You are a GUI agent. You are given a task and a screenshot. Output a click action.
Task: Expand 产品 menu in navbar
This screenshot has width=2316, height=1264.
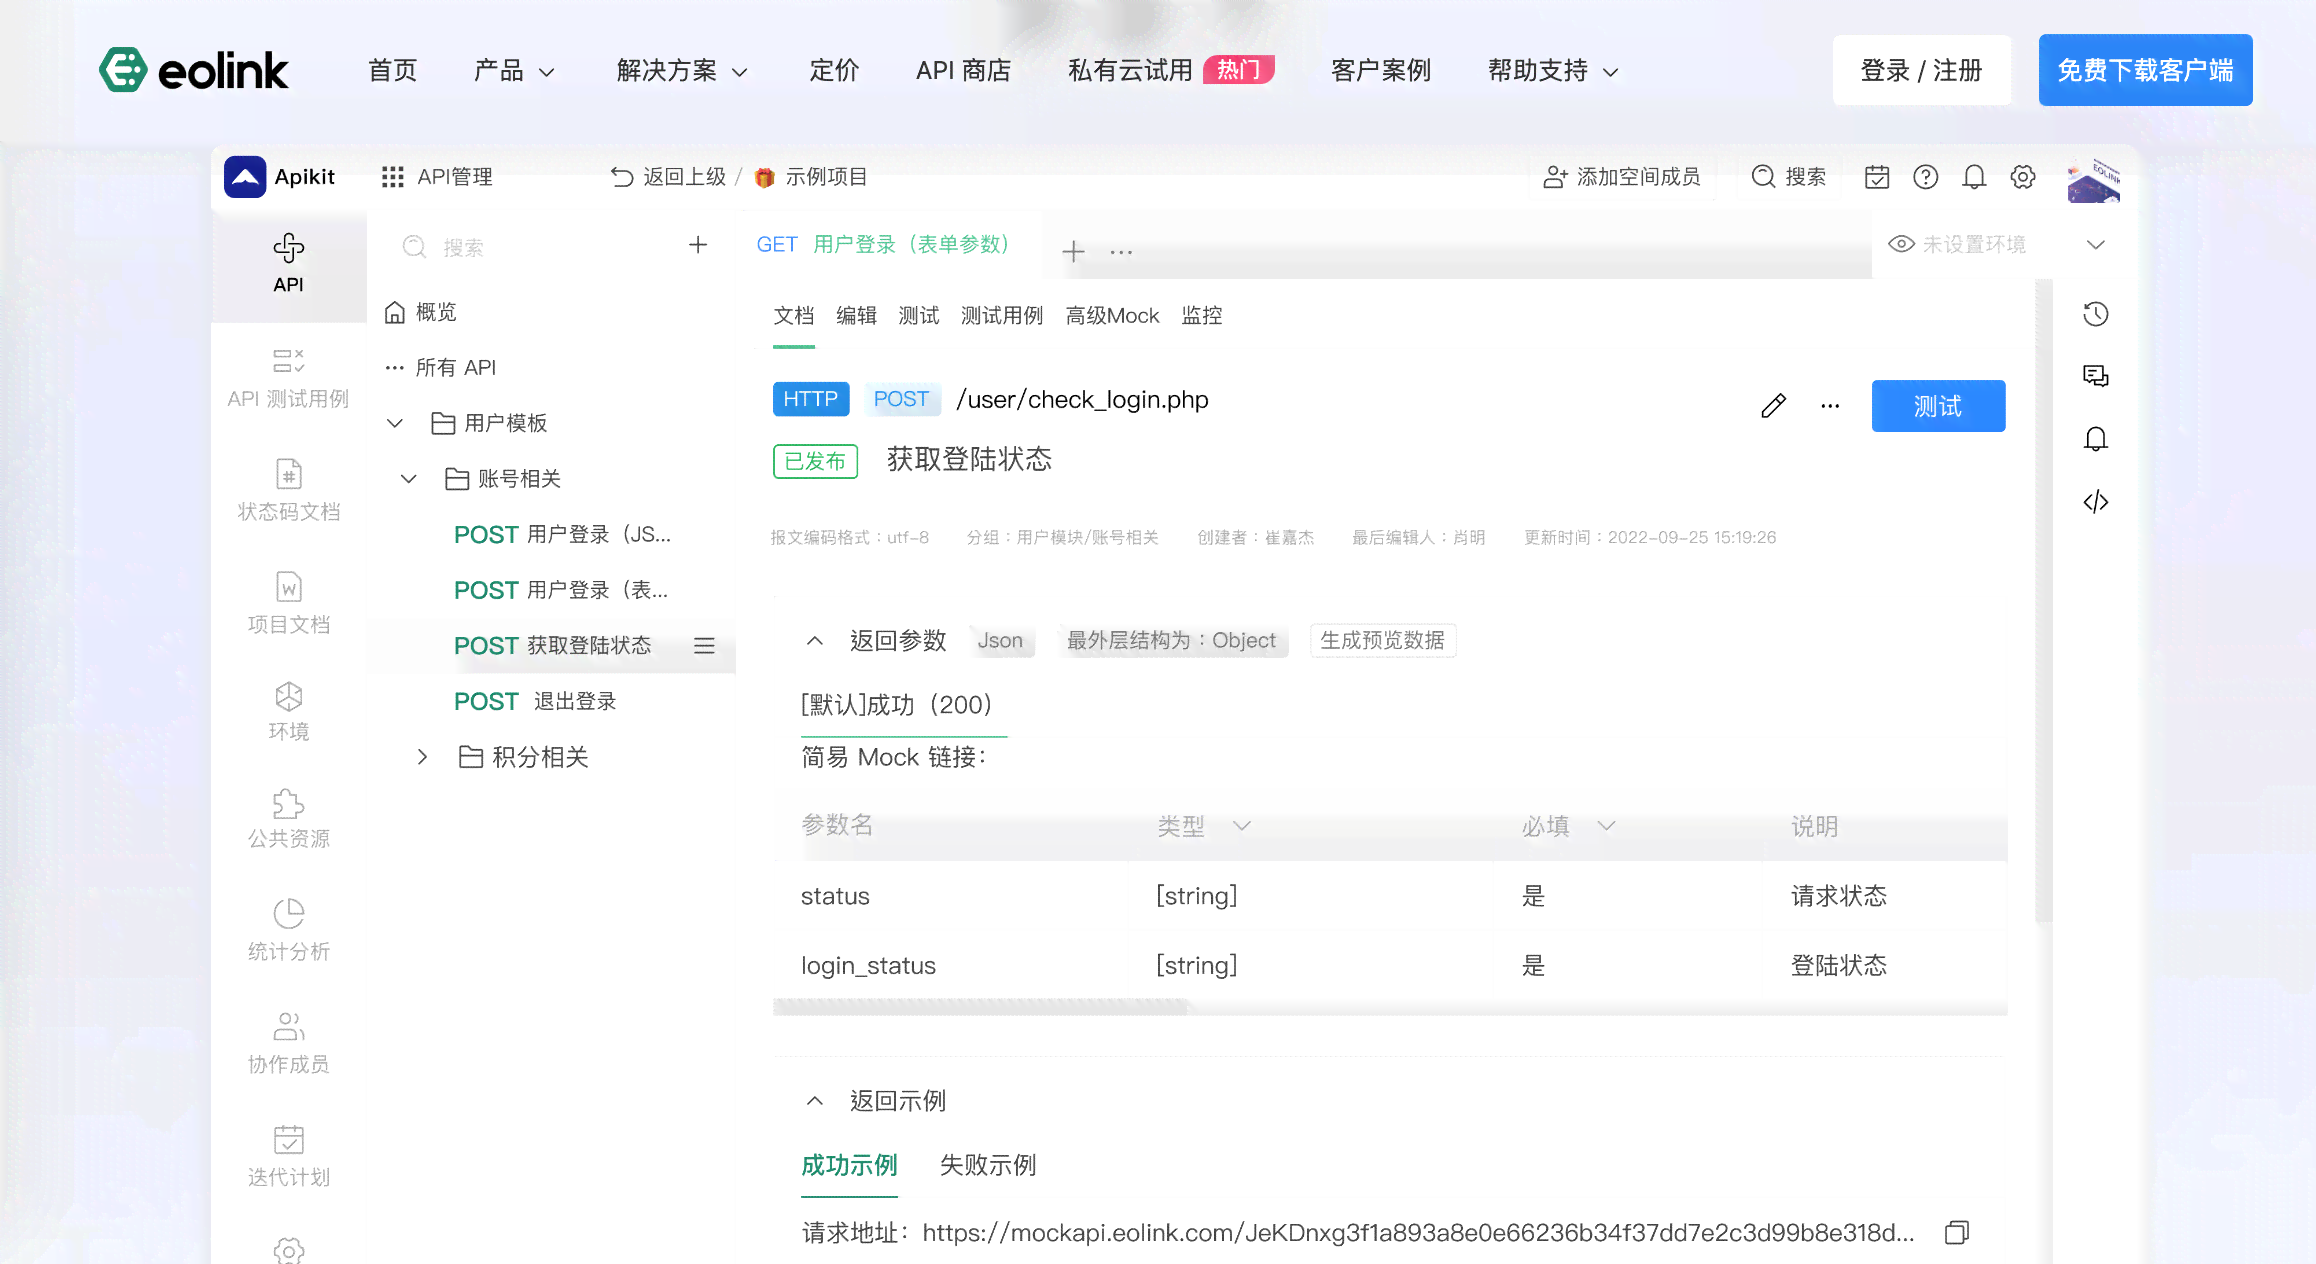[x=514, y=71]
